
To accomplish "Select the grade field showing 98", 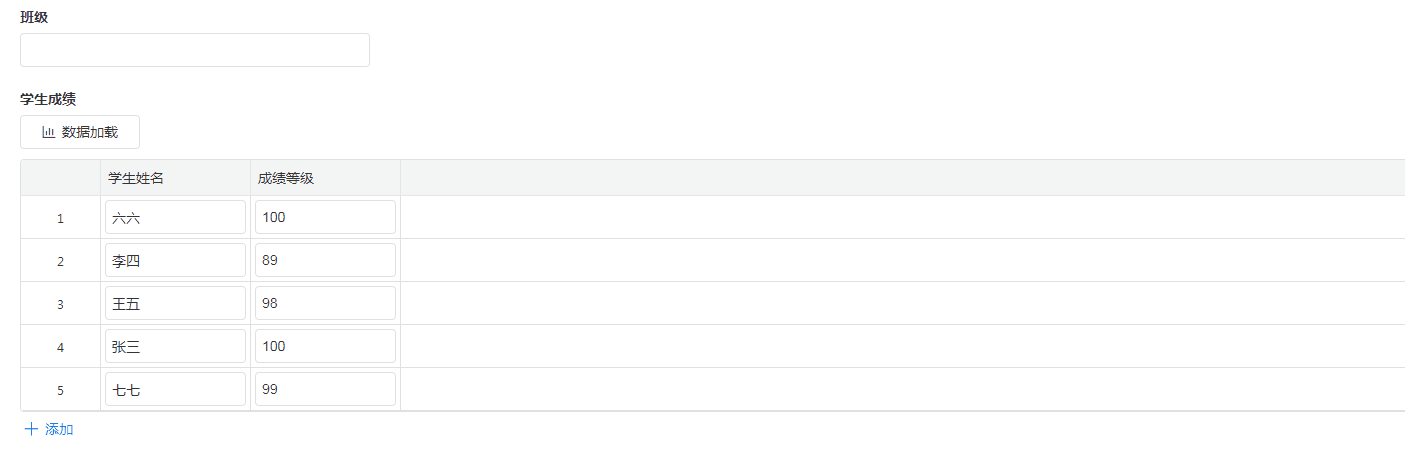I will [325, 303].
